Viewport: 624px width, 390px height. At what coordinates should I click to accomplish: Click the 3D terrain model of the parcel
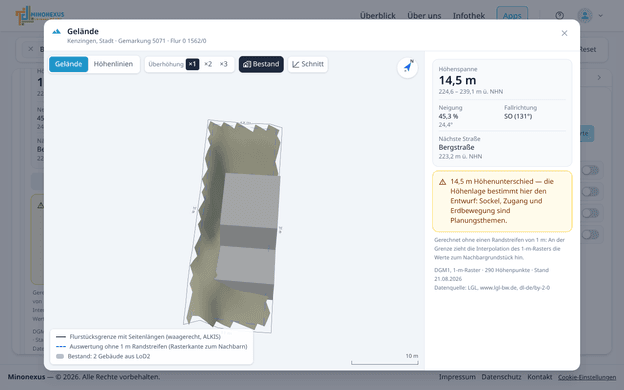[x=234, y=225]
